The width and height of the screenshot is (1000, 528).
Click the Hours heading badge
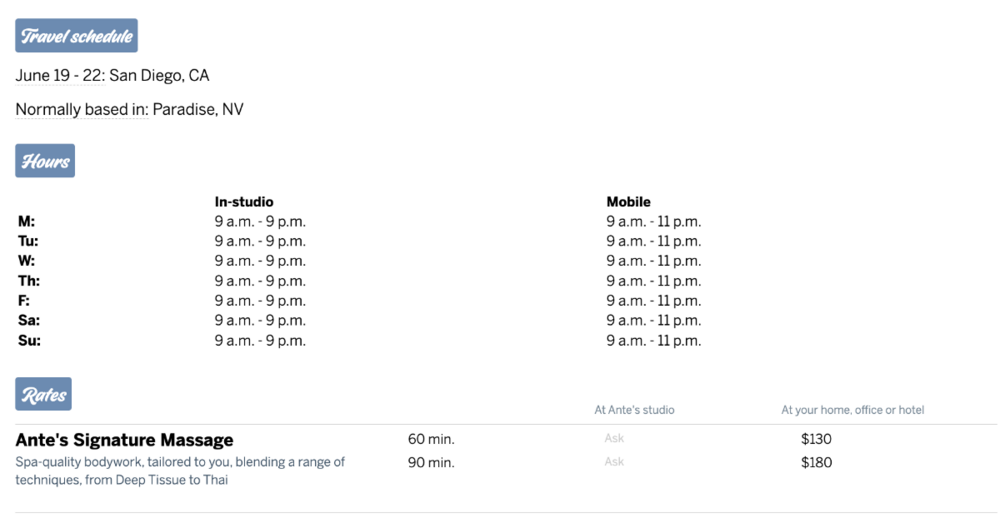click(x=45, y=161)
